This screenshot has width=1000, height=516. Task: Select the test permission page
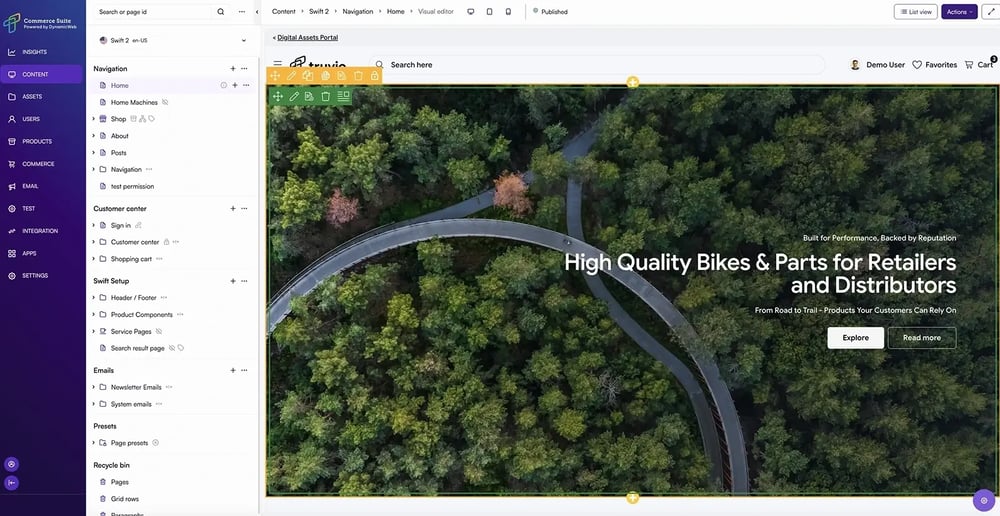[x=132, y=186]
